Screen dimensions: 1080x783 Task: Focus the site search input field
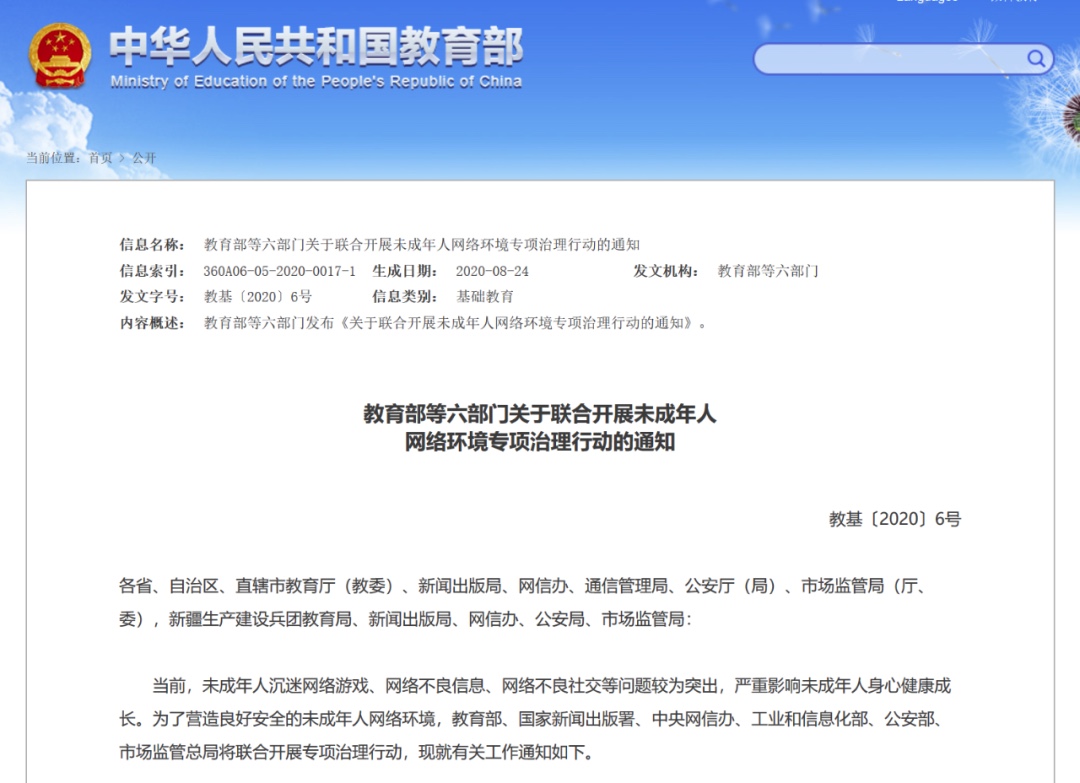903,59
